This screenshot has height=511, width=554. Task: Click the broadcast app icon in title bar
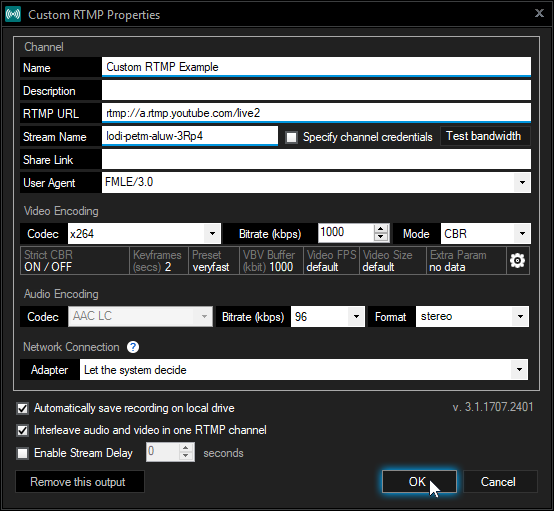tap(13, 14)
